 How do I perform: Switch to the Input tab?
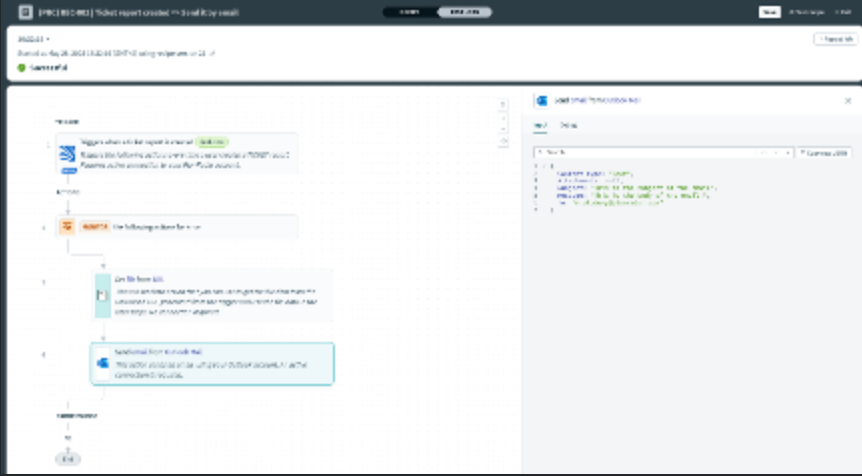[x=540, y=125]
